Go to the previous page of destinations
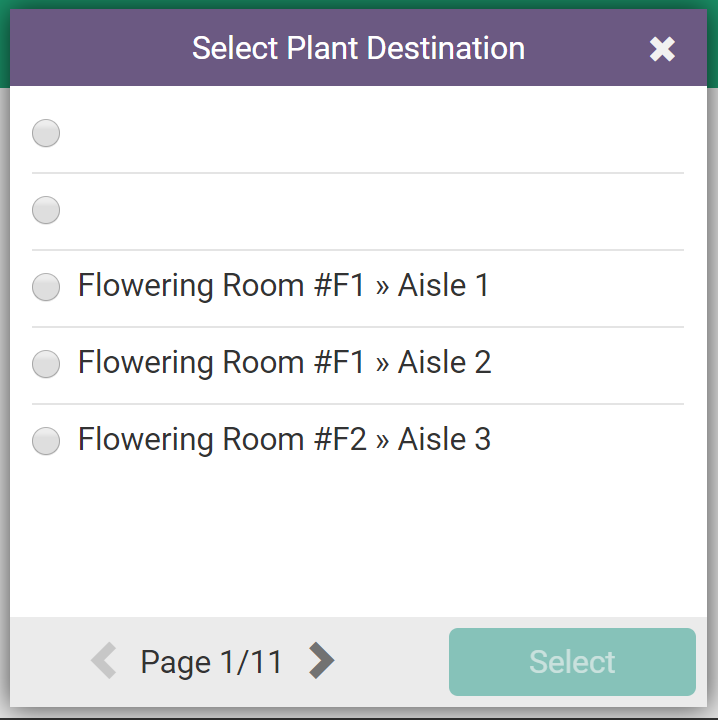 tap(104, 661)
